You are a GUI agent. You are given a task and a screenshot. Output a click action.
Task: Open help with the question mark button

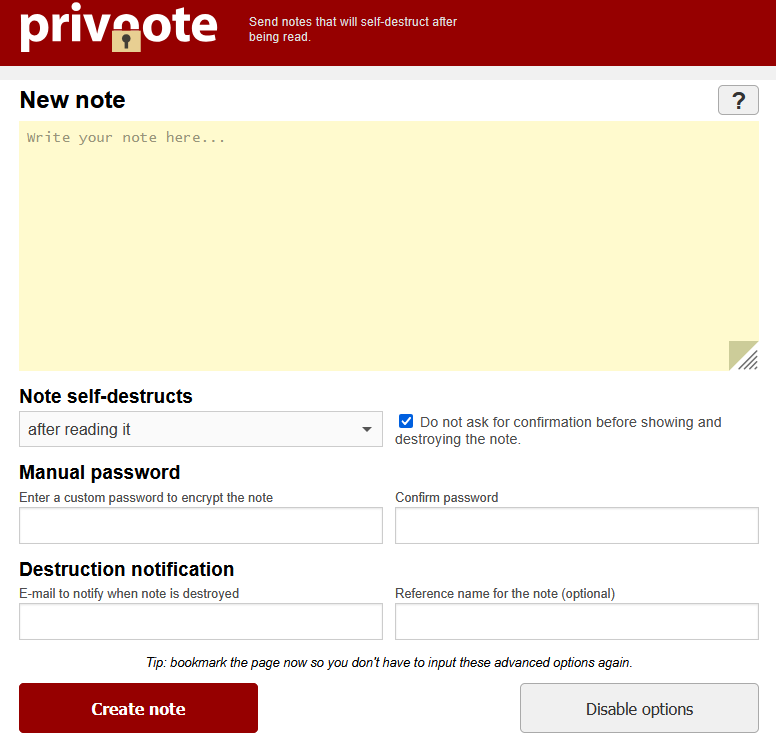coord(738,100)
